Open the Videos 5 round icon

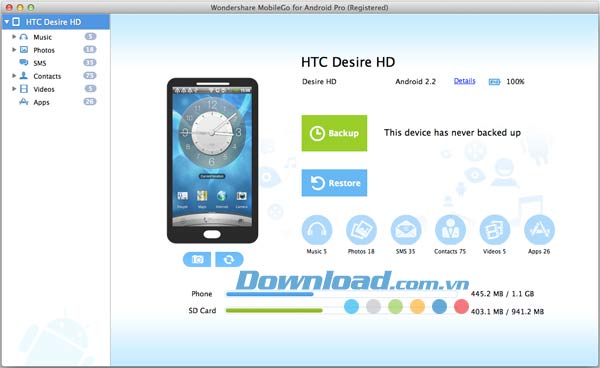tap(495, 230)
